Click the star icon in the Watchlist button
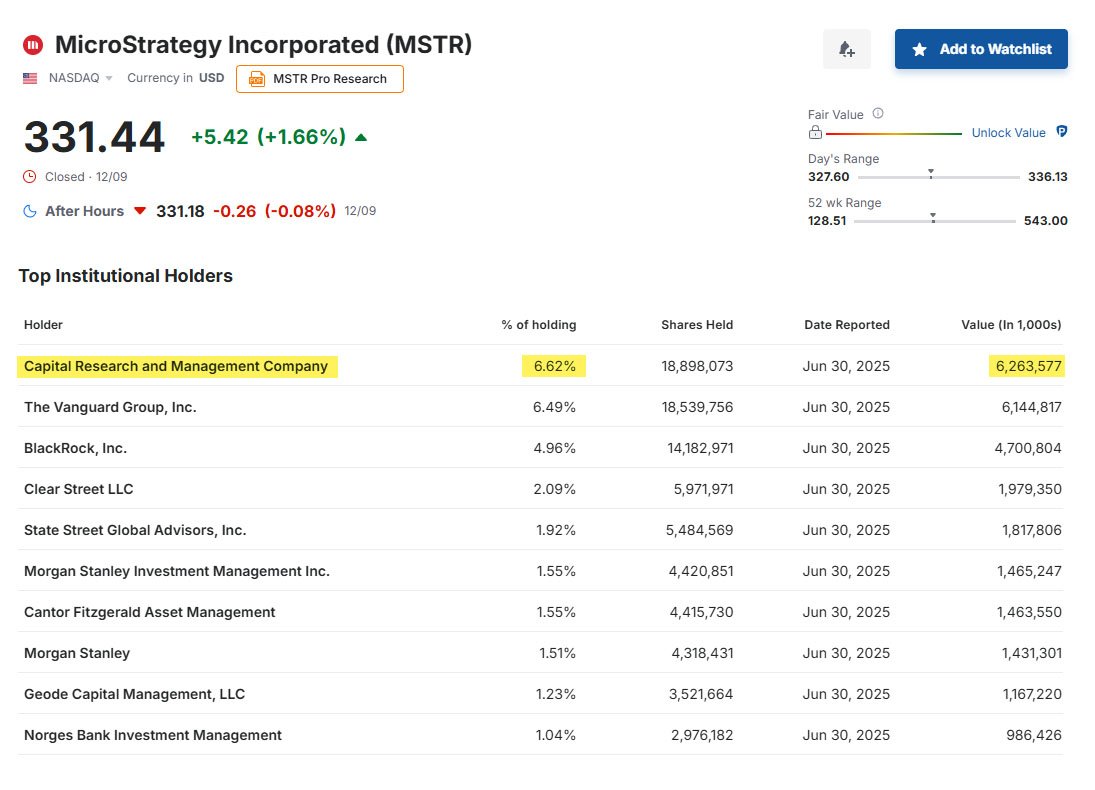Image resolution: width=1095 pixels, height=790 pixels. (x=920, y=50)
